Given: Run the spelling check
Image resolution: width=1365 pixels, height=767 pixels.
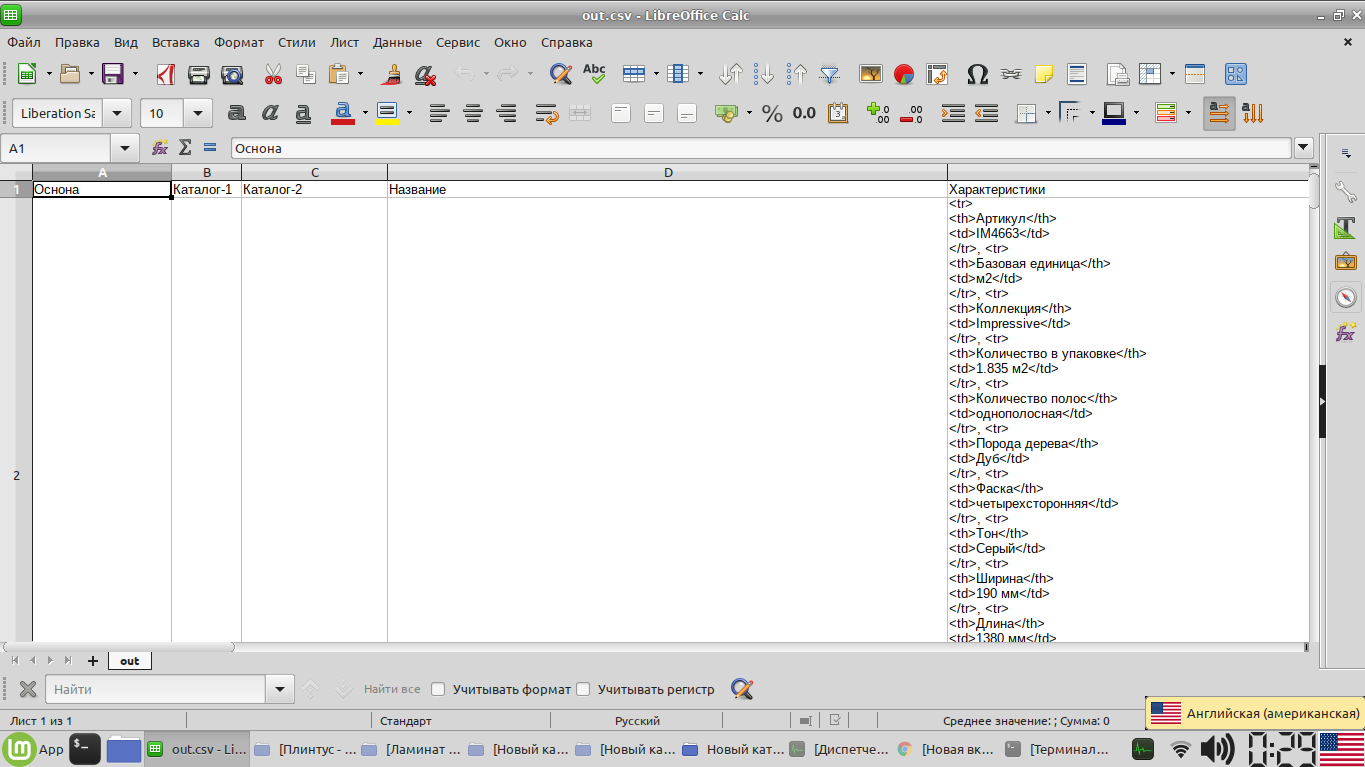Looking at the screenshot, I should click(x=594, y=74).
